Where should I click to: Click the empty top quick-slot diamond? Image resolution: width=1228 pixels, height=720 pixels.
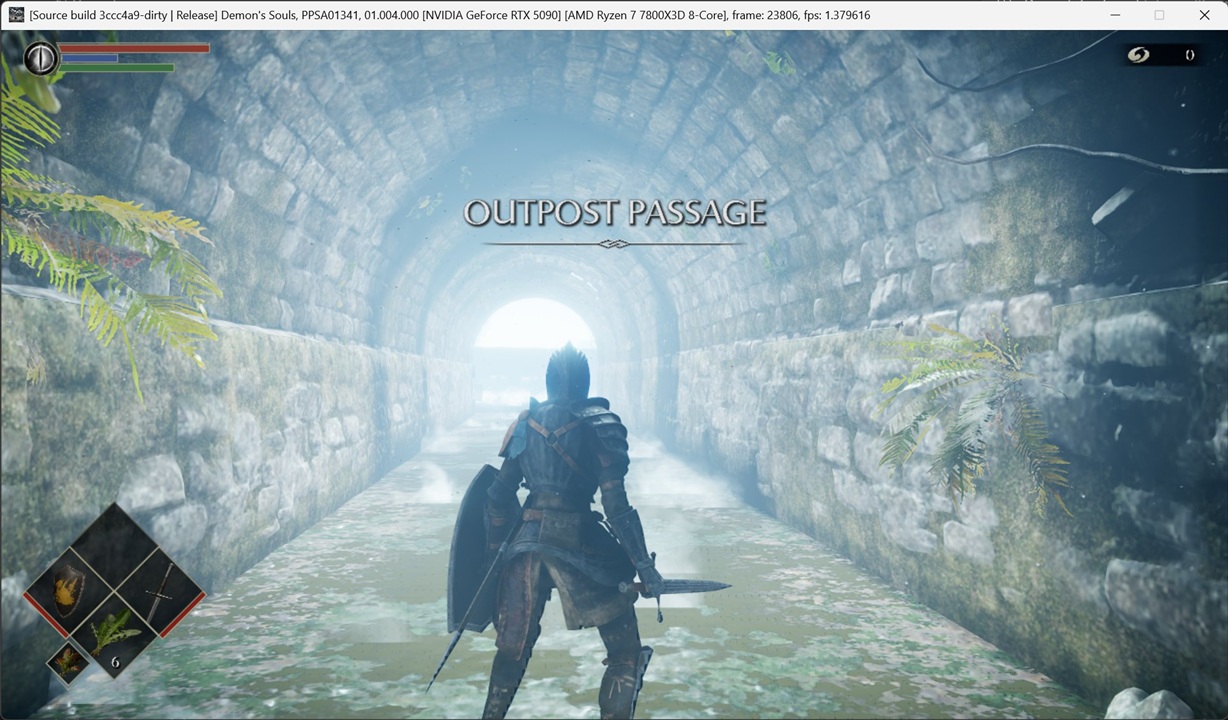pyautogui.click(x=114, y=548)
